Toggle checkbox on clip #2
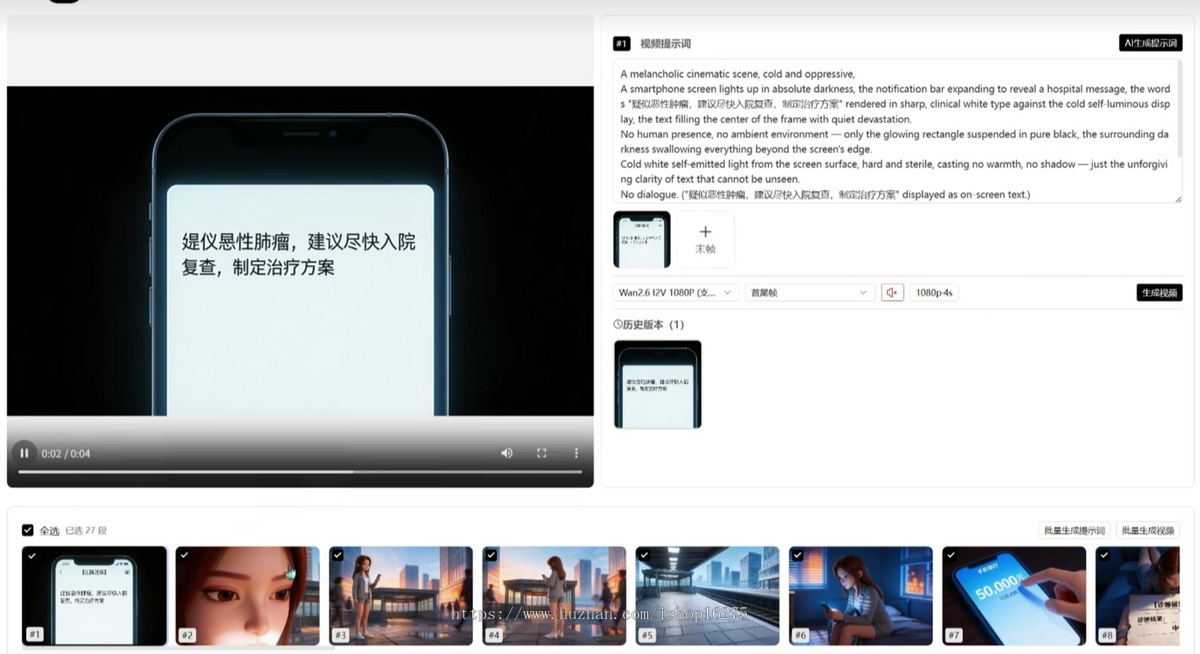This screenshot has height=654, width=1200. pos(185,555)
